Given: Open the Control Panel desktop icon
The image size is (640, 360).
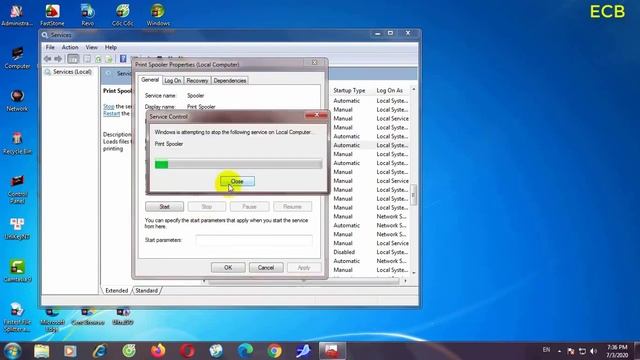Looking at the screenshot, I should [17, 189].
